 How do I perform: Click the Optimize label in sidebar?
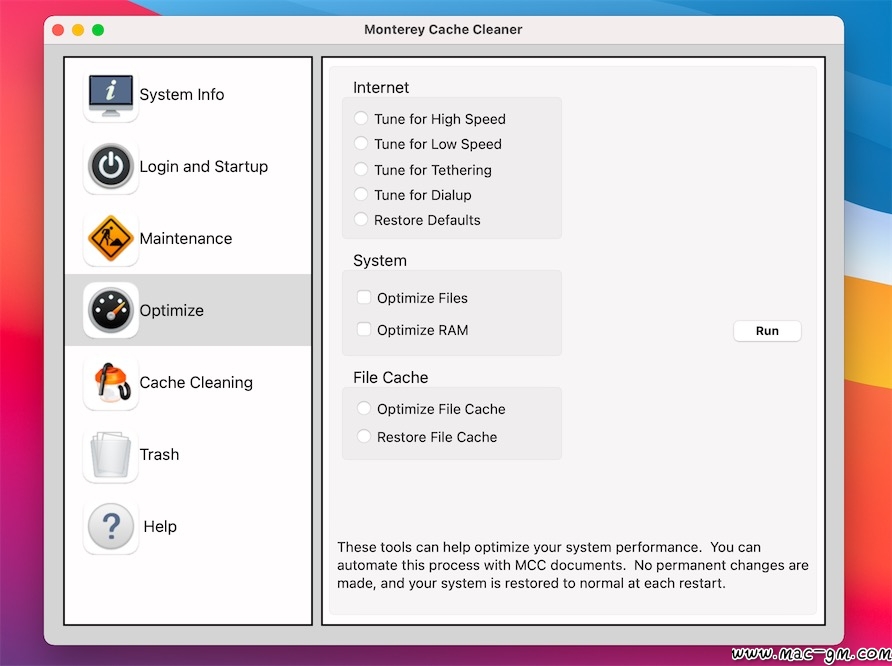click(171, 310)
